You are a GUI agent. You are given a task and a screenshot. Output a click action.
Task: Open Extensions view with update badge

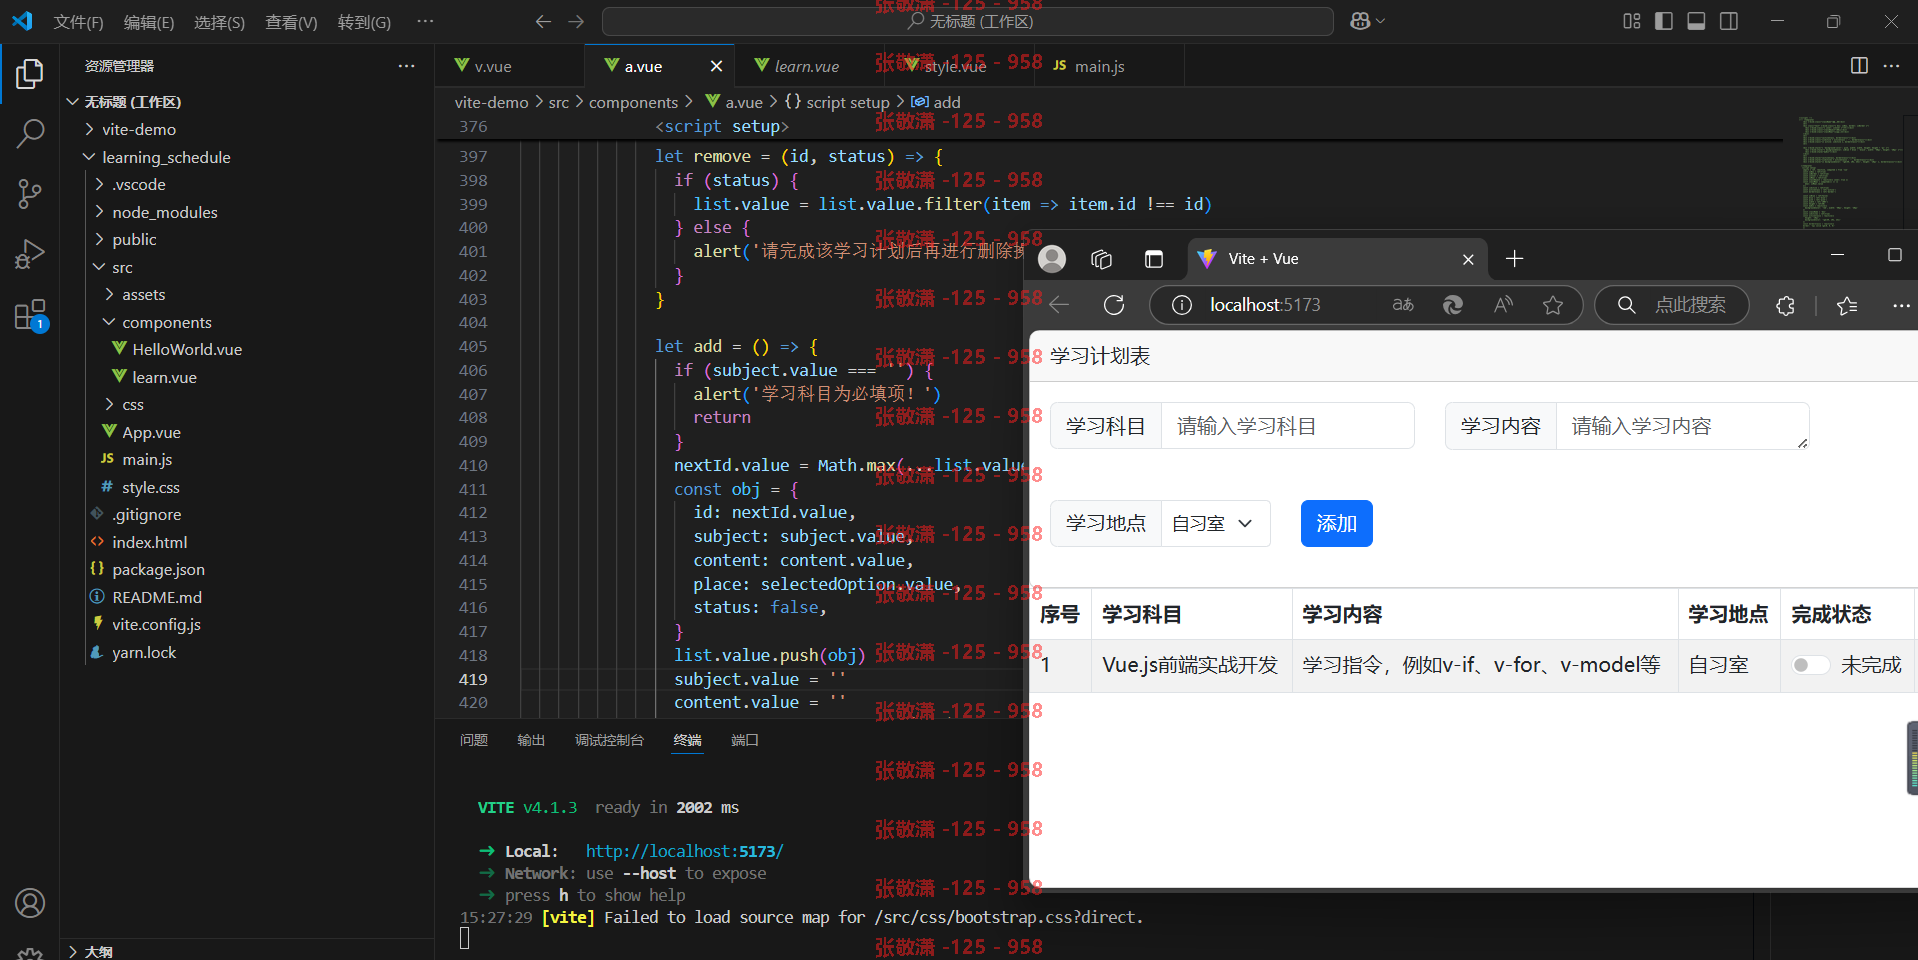(x=30, y=315)
